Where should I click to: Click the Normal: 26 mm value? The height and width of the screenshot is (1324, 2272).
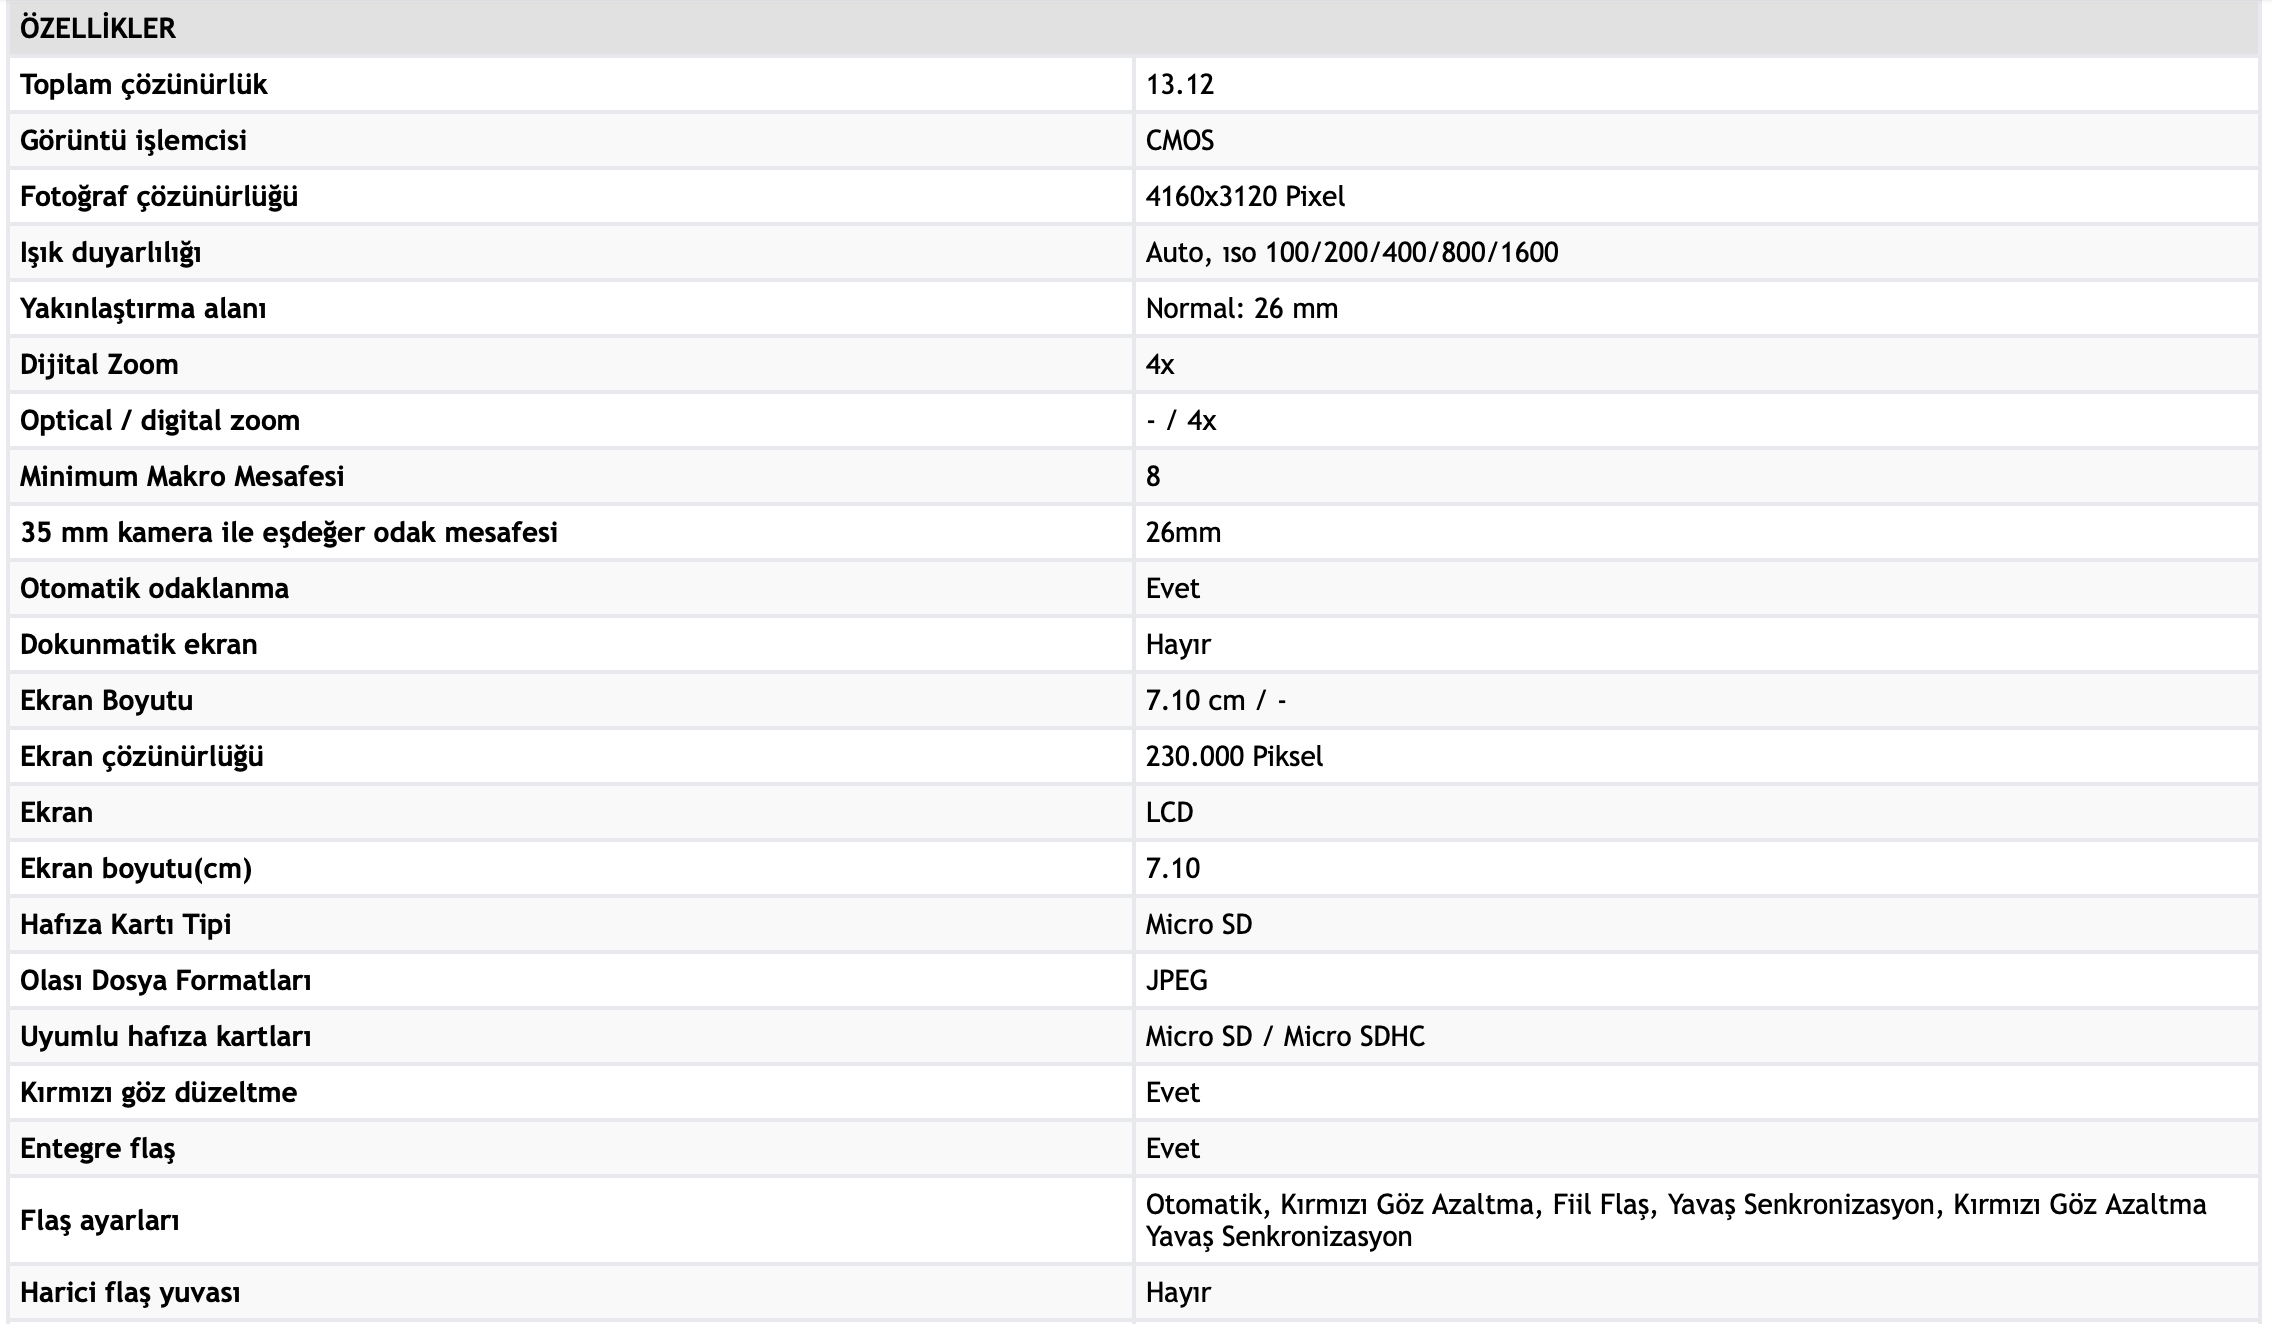[1241, 309]
